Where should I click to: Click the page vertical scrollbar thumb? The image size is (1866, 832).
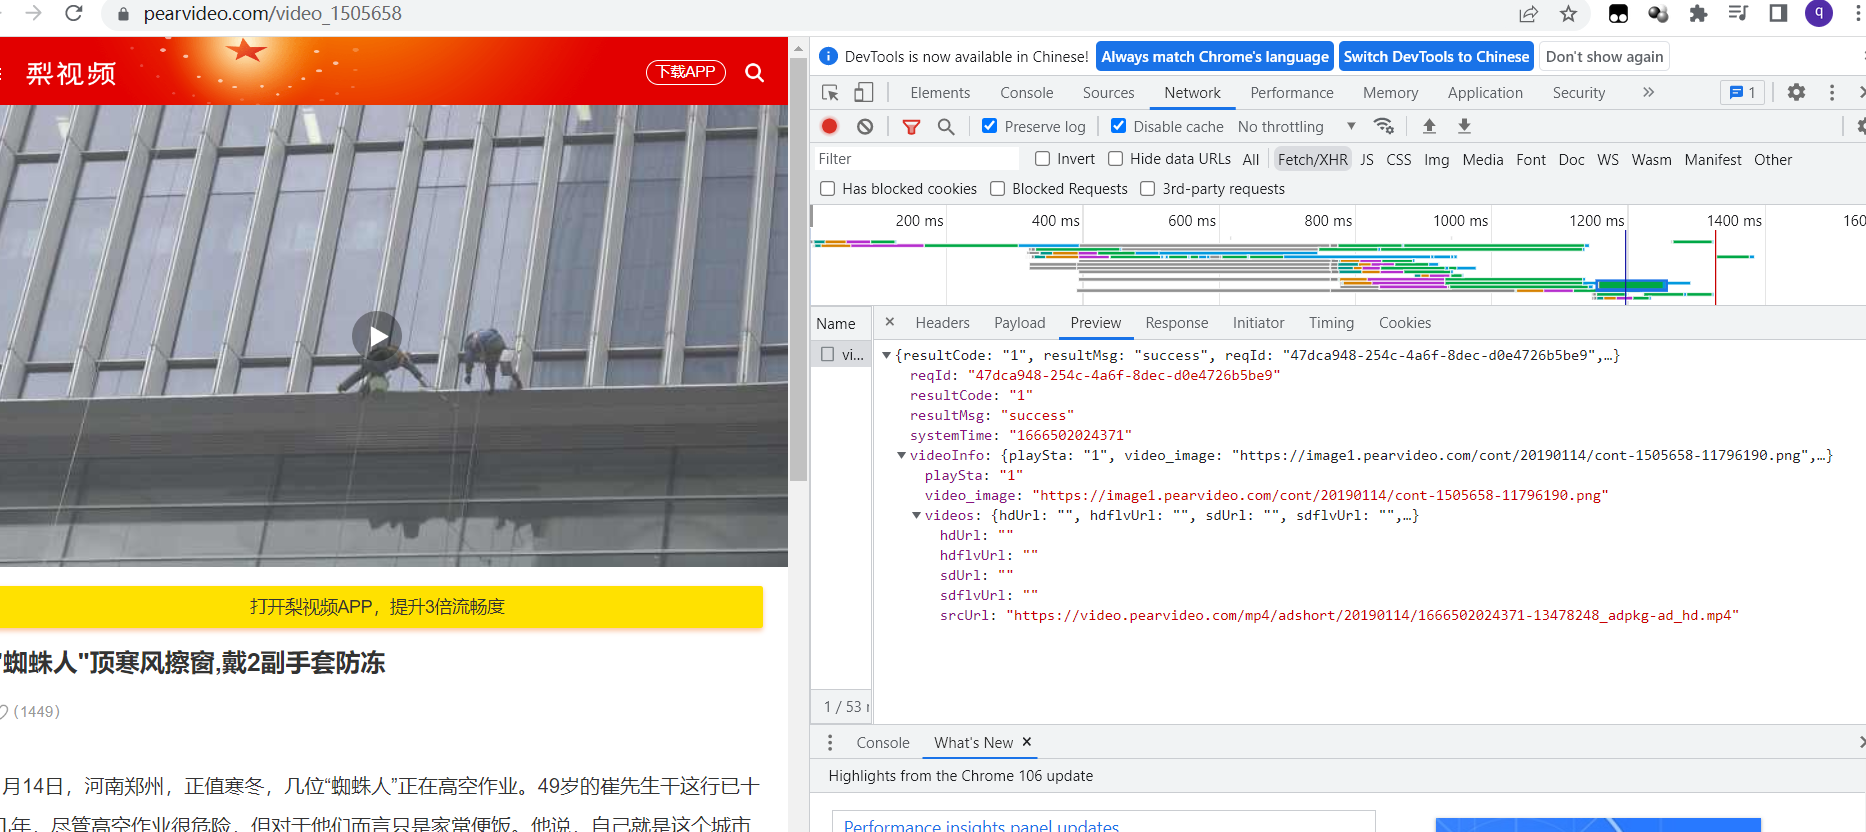(x=798, y=270)
